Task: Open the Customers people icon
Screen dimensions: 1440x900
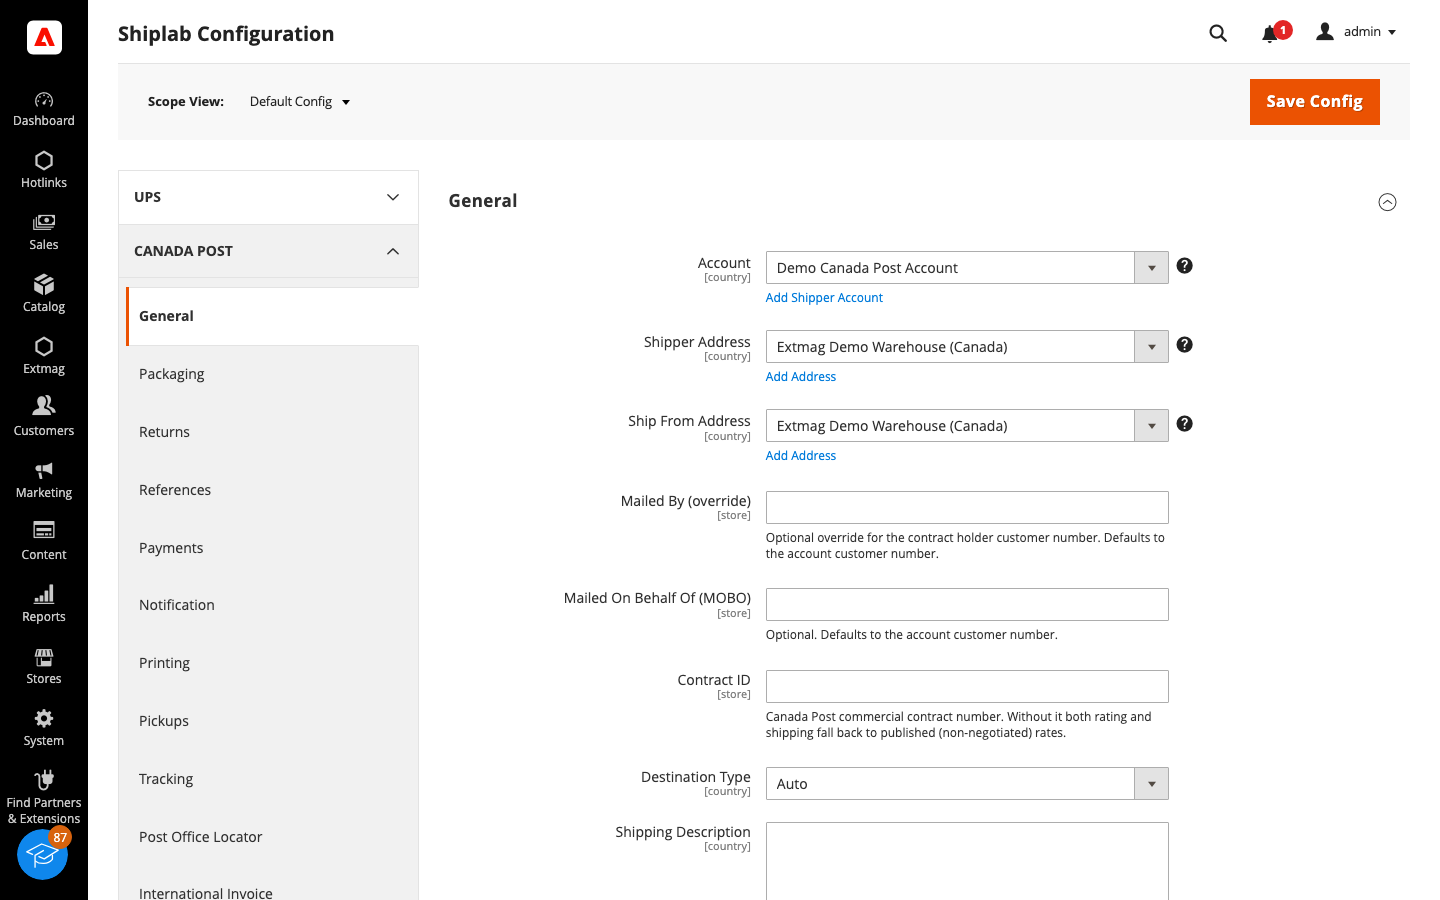Action: pos(44,405)
